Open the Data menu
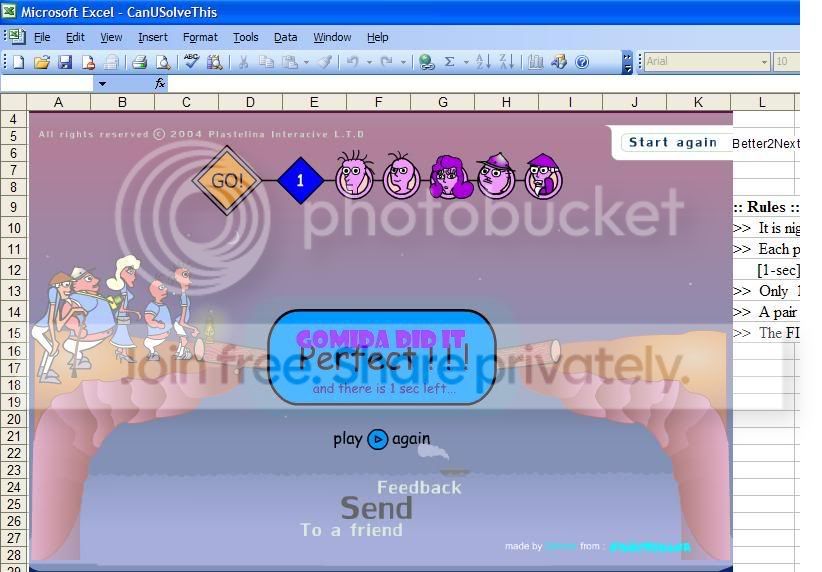Viewport: 822px width, 572px height. [286, 37]
